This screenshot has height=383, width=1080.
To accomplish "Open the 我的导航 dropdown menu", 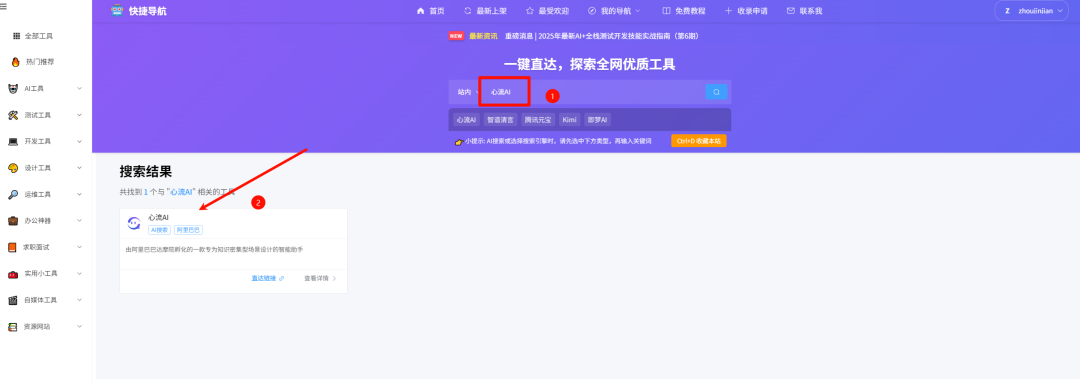I will [614, 11].
